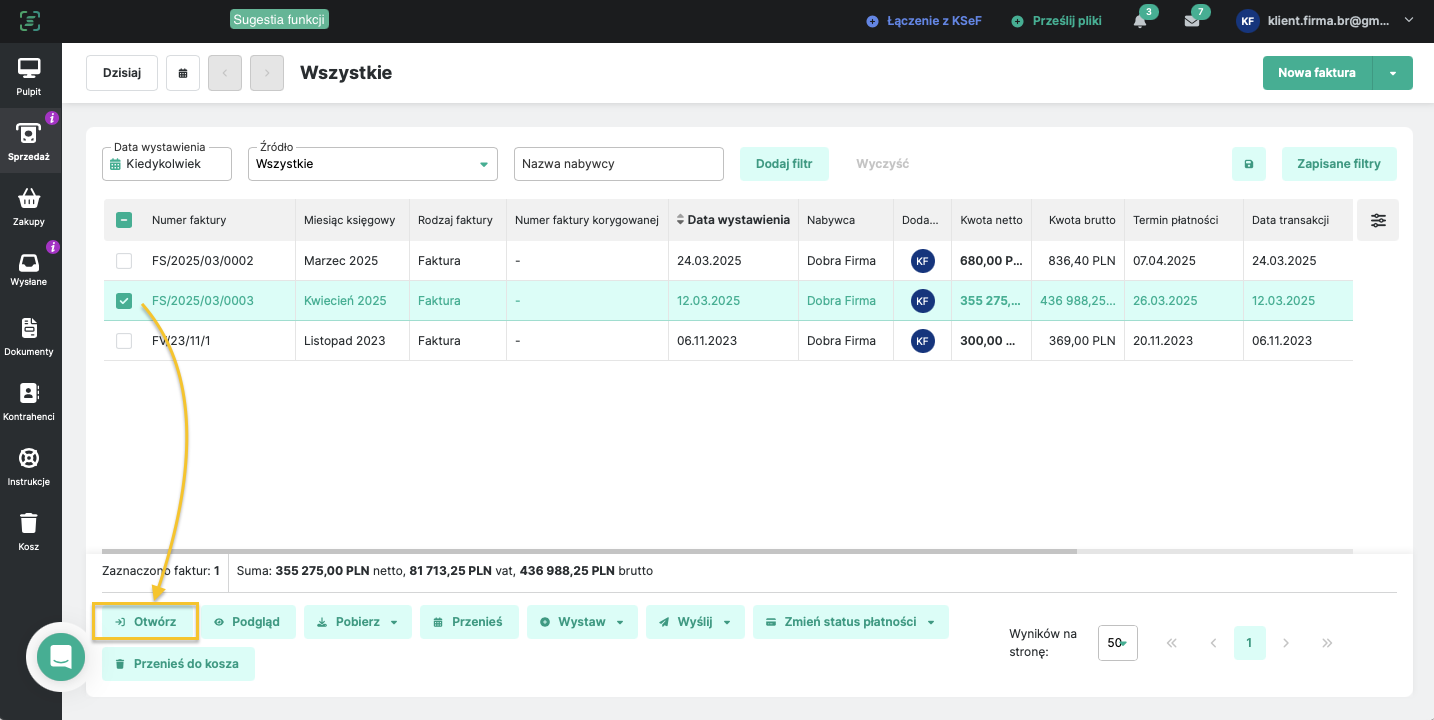Click the save filter floppy disk icon
This screenshot has height=720, width=1434.
point(1248,164)
